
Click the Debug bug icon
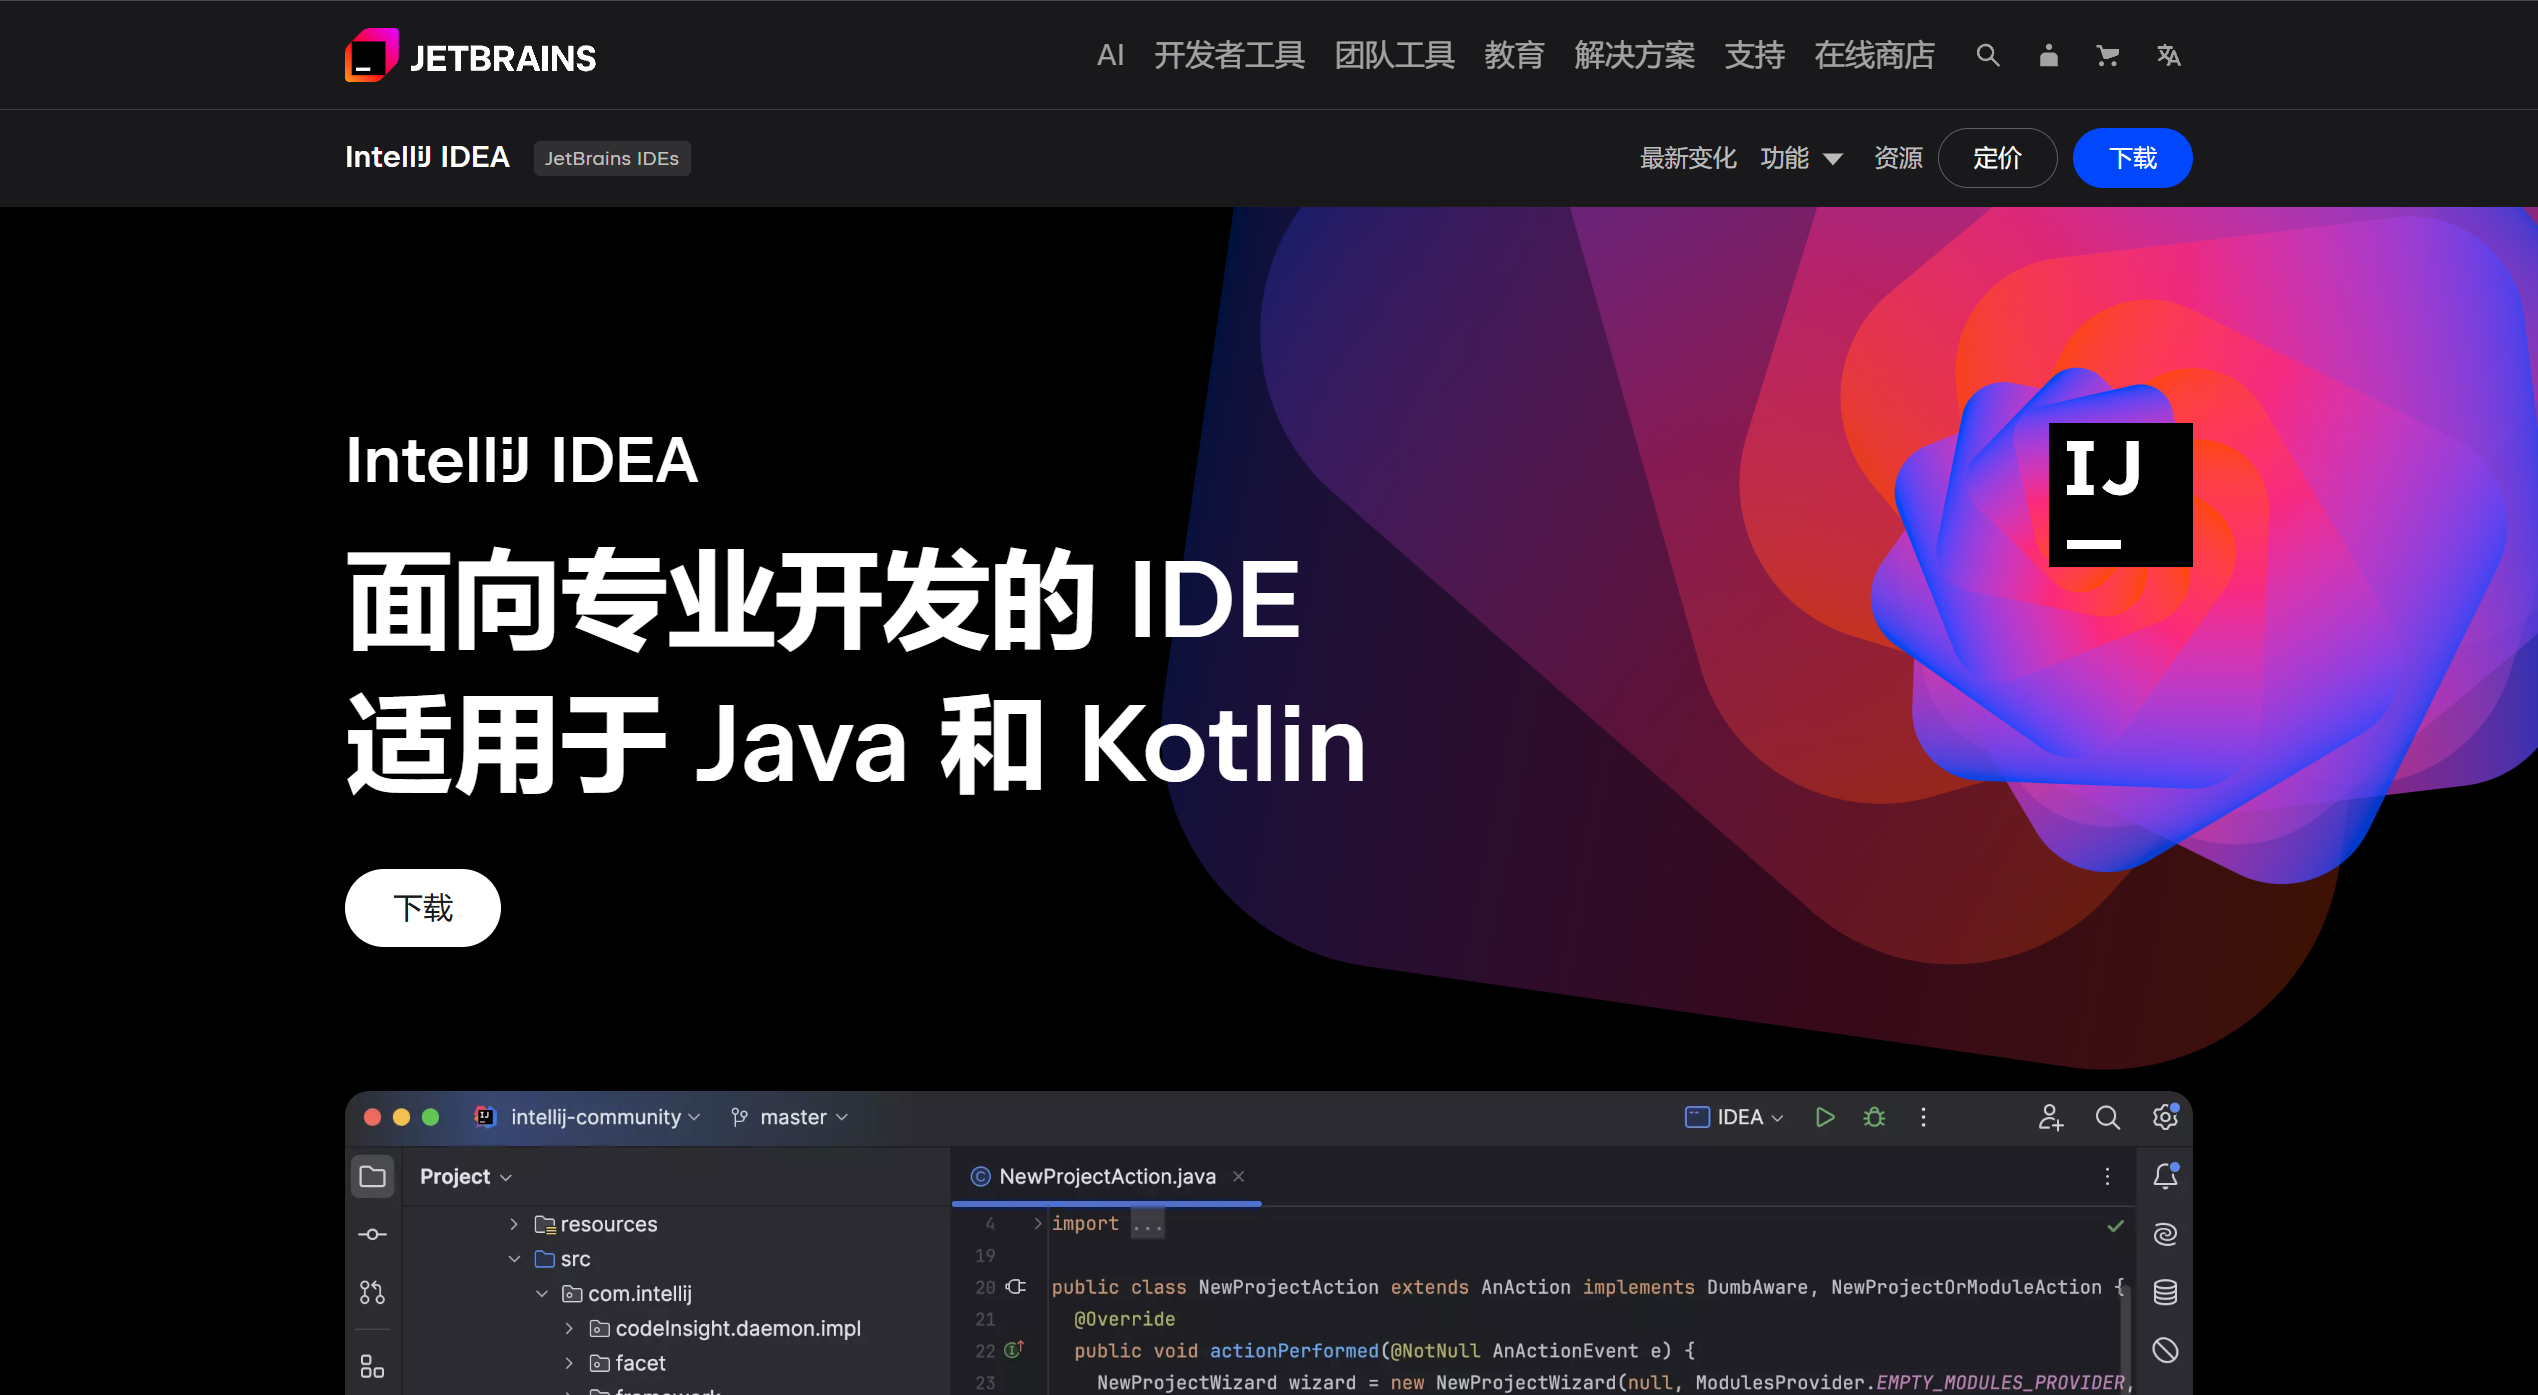(x=1874, y=1117)
